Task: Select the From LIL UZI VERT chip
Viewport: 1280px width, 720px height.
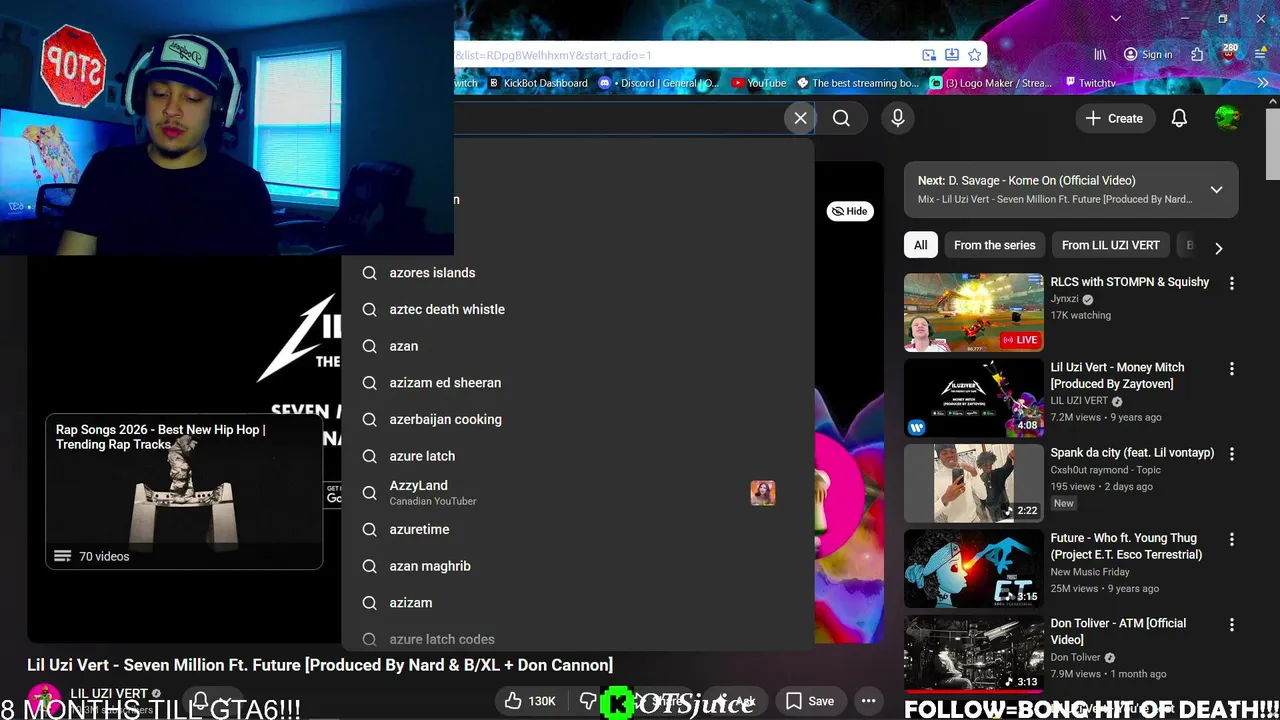Action: click(1110, 245)
